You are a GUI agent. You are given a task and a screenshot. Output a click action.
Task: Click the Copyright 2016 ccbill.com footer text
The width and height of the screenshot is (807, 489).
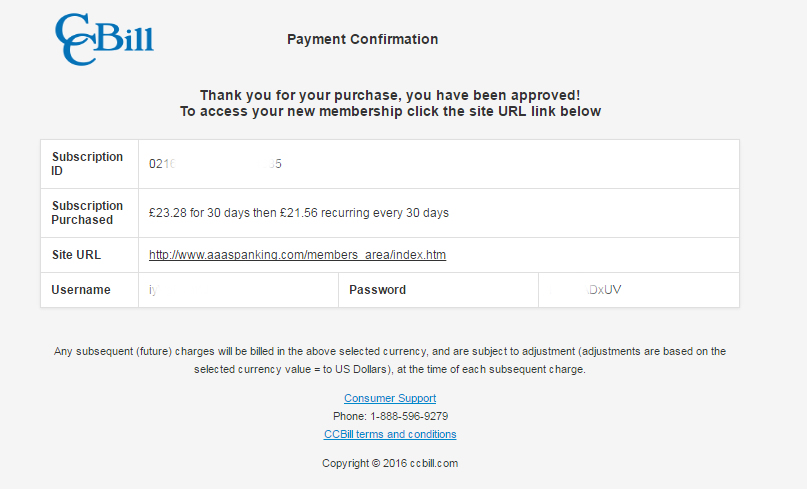(x=390, y=463)
